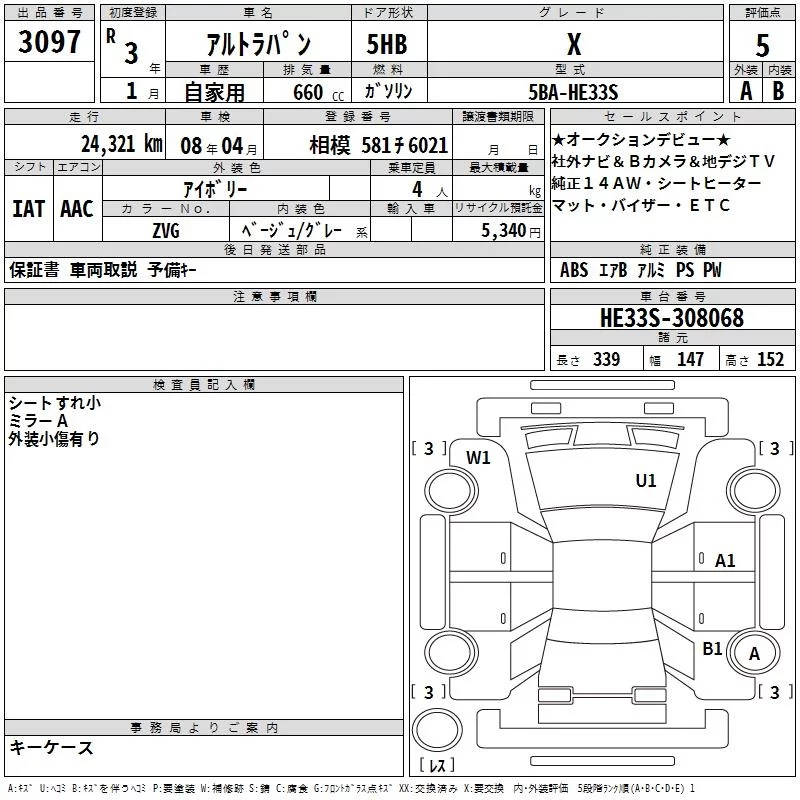Select the color code ZVG field
The height and width of the screenshot is (800, 800).
point(166,229)
